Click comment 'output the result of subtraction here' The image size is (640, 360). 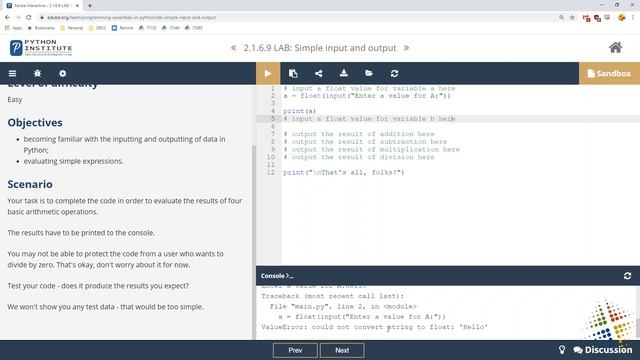point(365,142)
